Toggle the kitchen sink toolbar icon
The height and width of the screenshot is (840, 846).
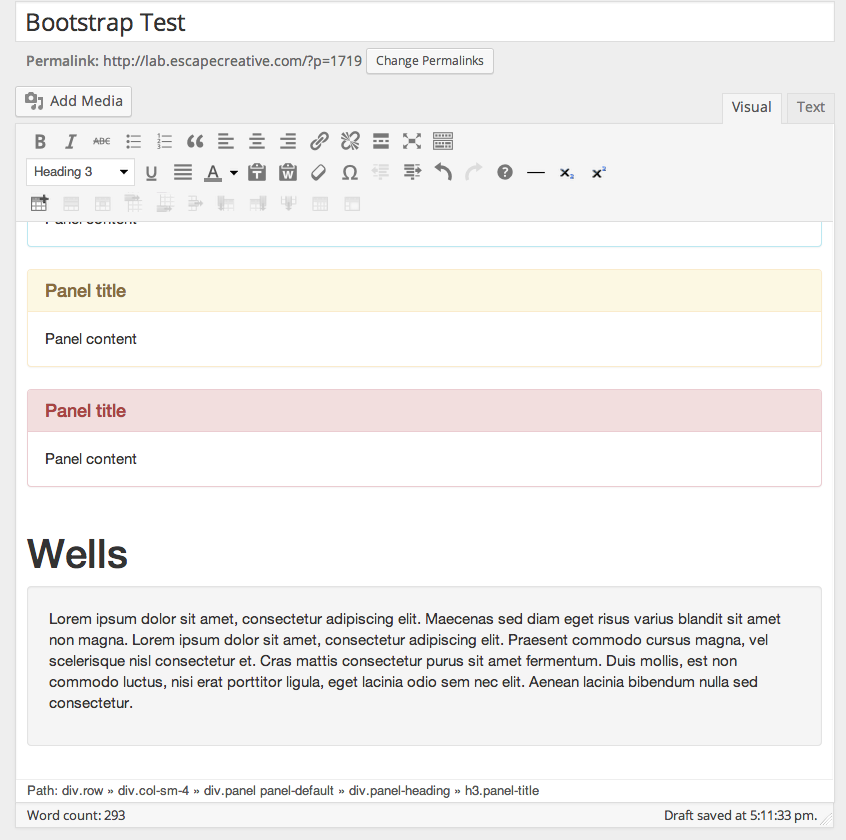tap(443, 141)
